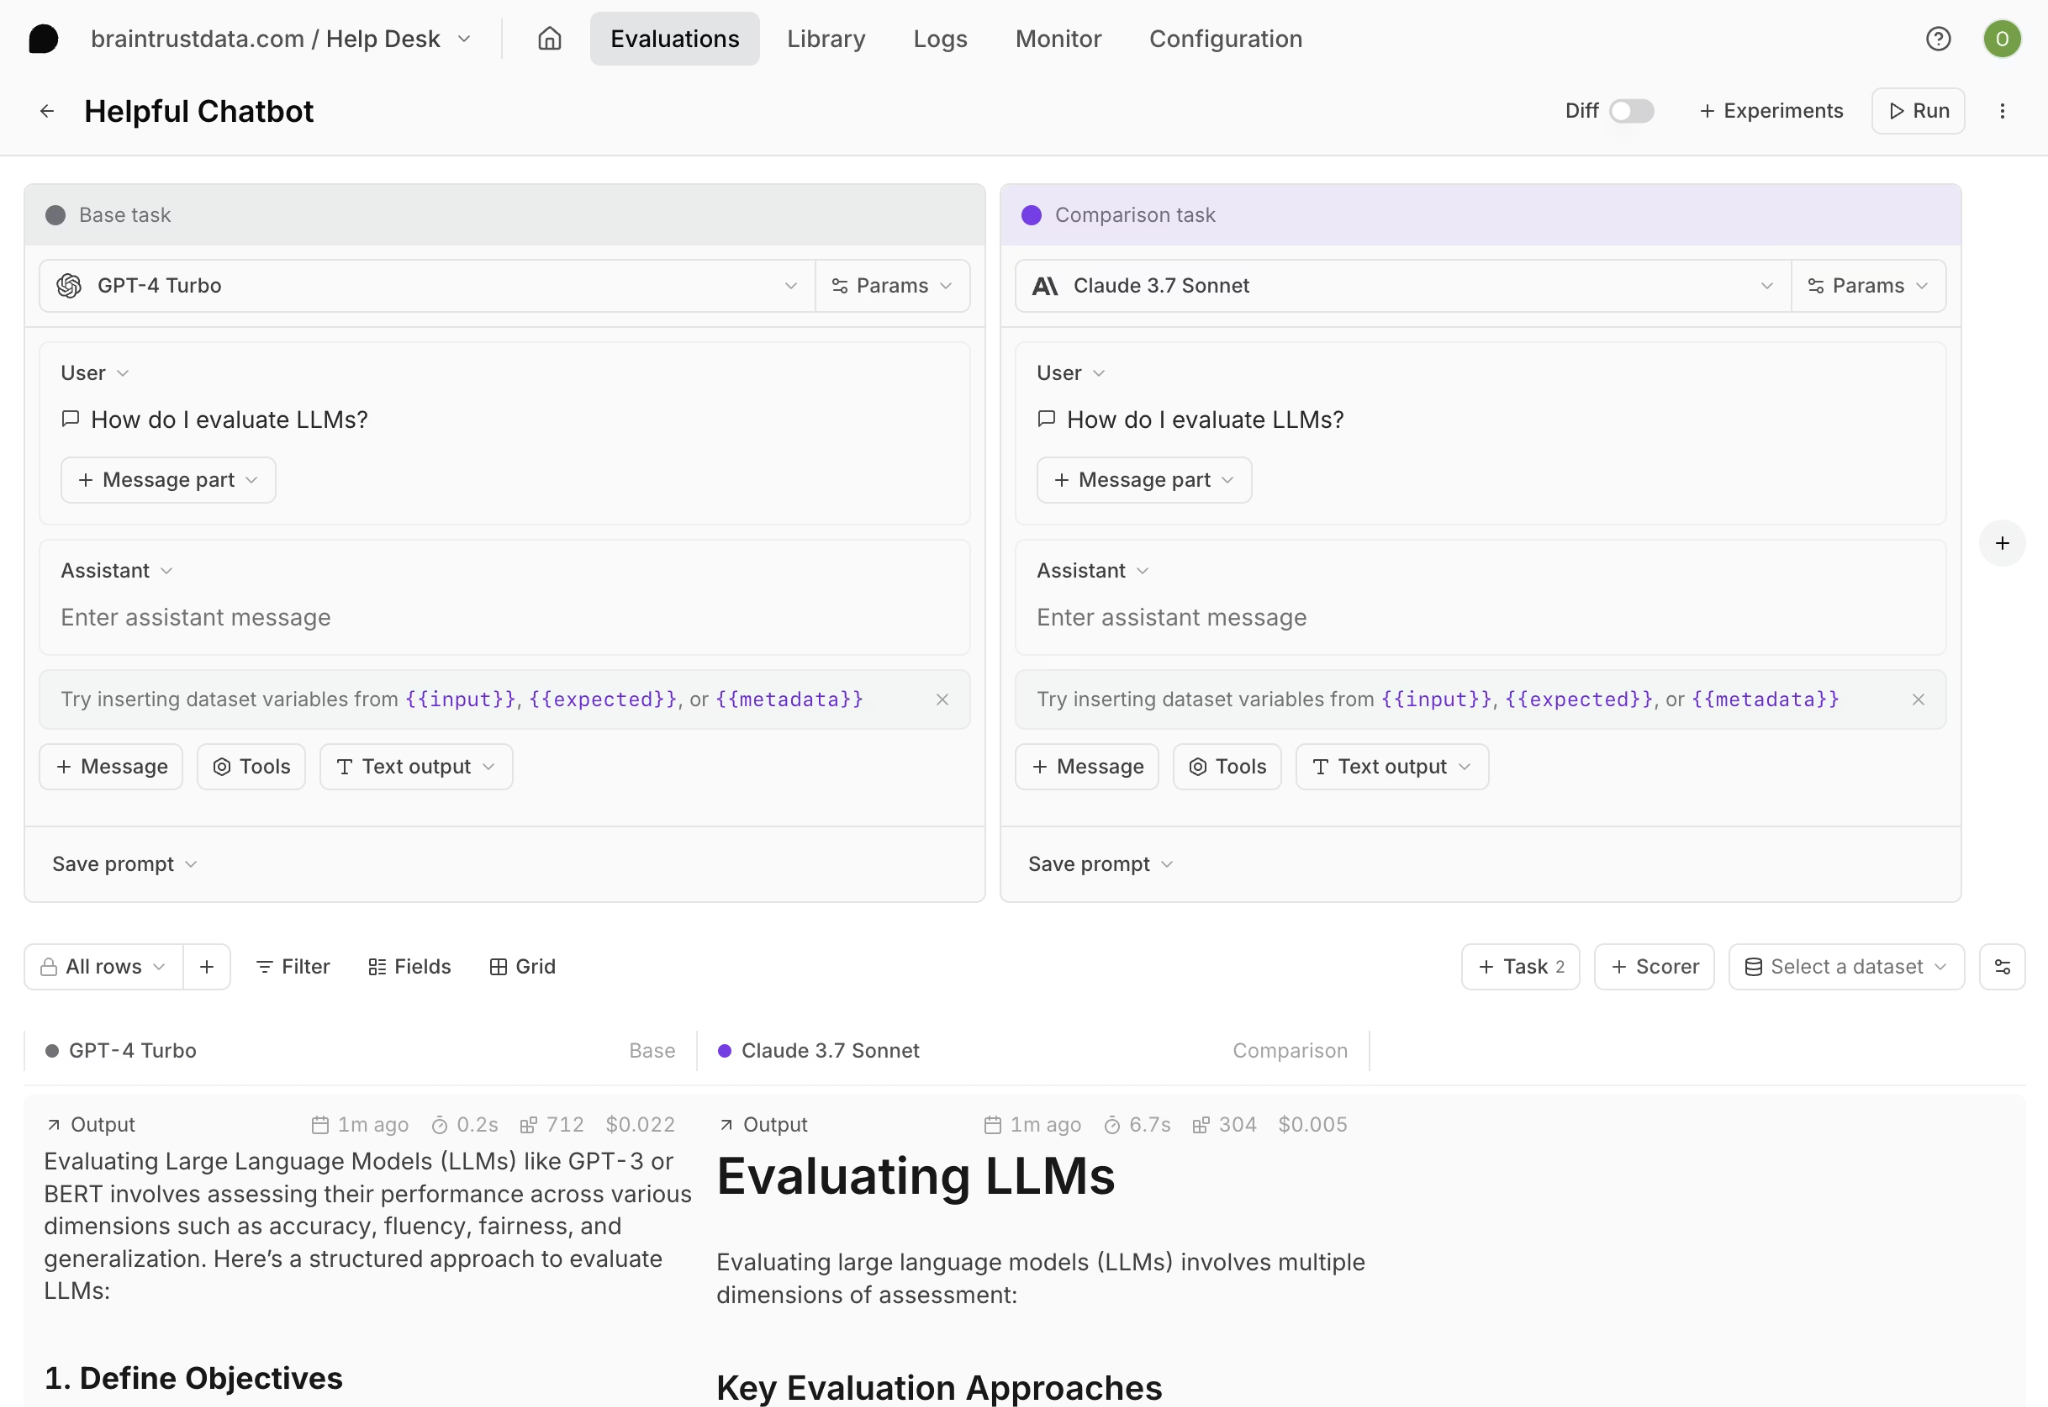This screenshot has width=2048, height=1407.
Task: Close the variables hint in Comparison task
Action: pyautogui.click(x=1918, y=699)
